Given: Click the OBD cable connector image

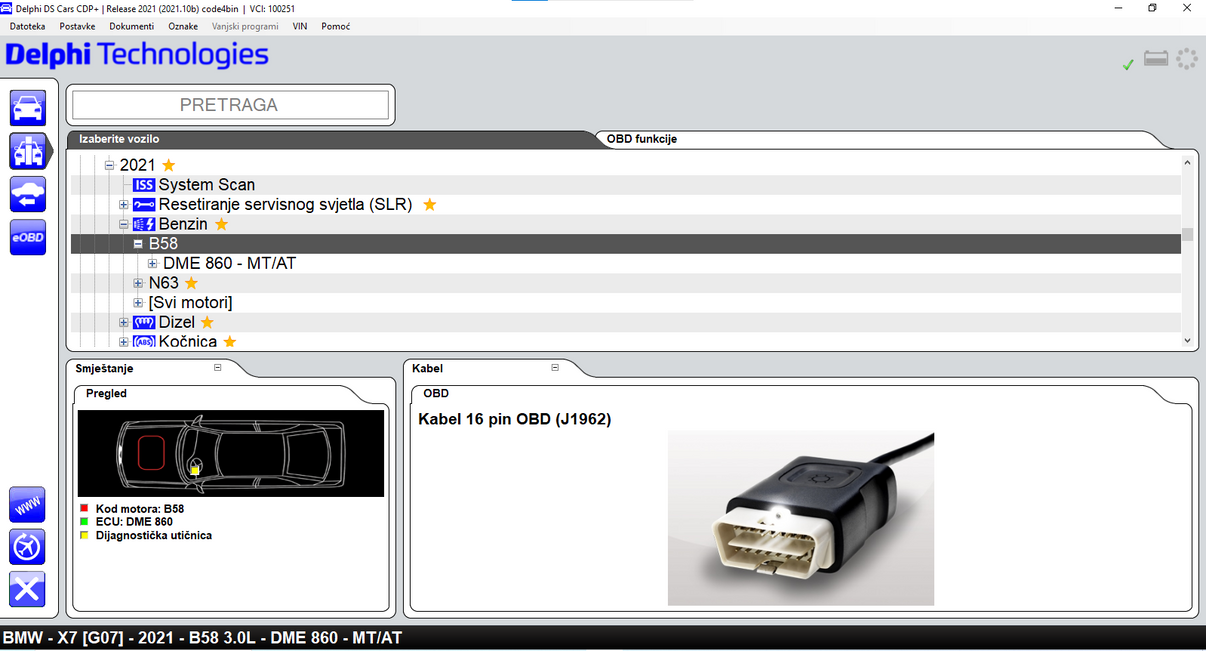Looking at the screenshot, I should [x=800, y=518].
